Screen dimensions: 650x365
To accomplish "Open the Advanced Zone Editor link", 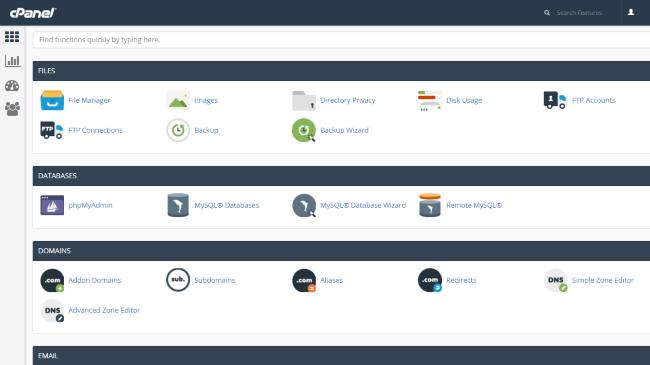I will (x=104, y=310).
